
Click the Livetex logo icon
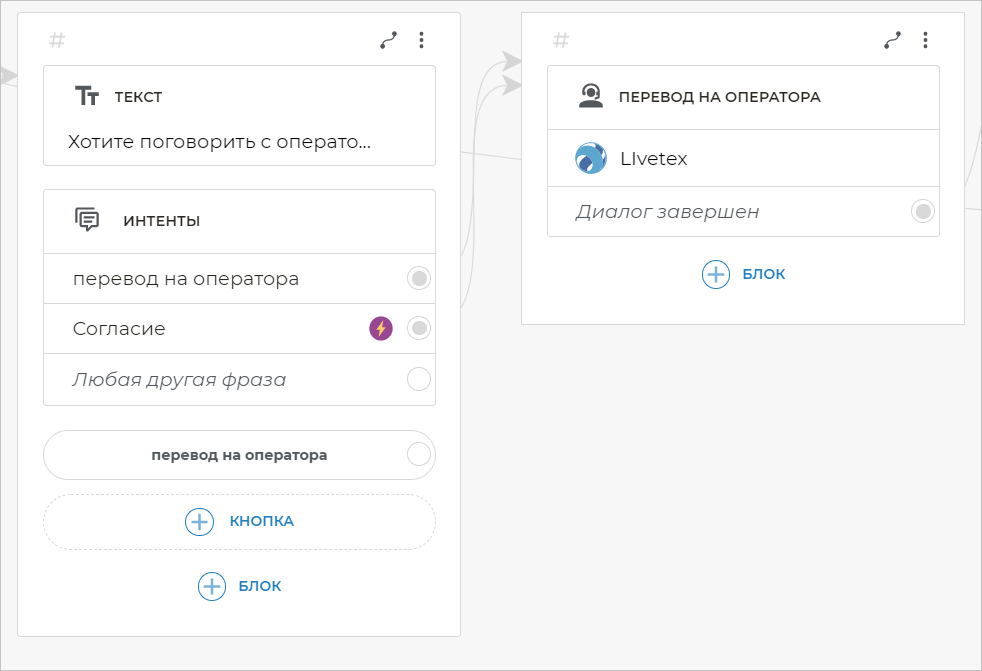point(591,158)
